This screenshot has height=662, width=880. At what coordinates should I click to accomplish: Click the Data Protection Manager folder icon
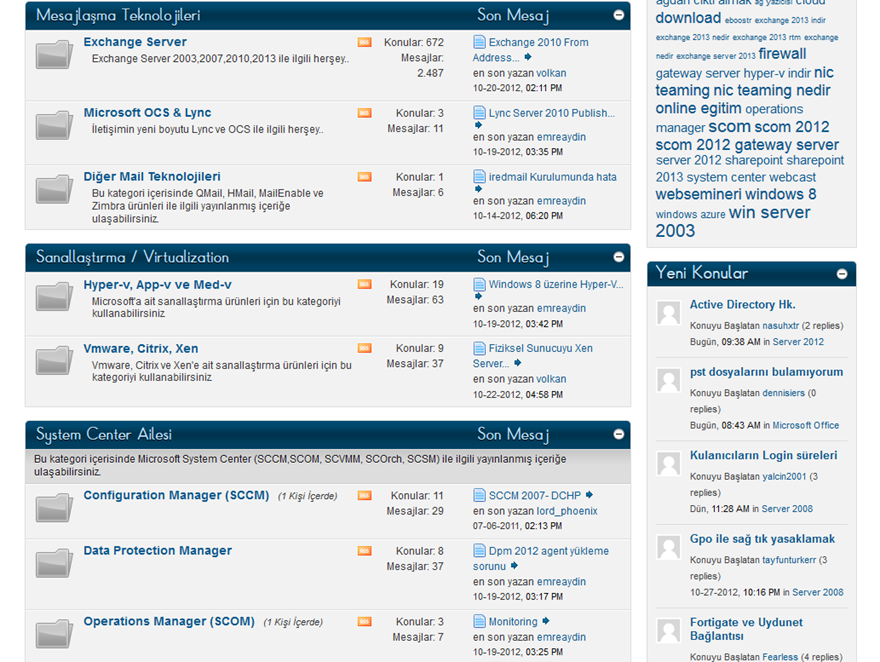click(x=54, y=563)
